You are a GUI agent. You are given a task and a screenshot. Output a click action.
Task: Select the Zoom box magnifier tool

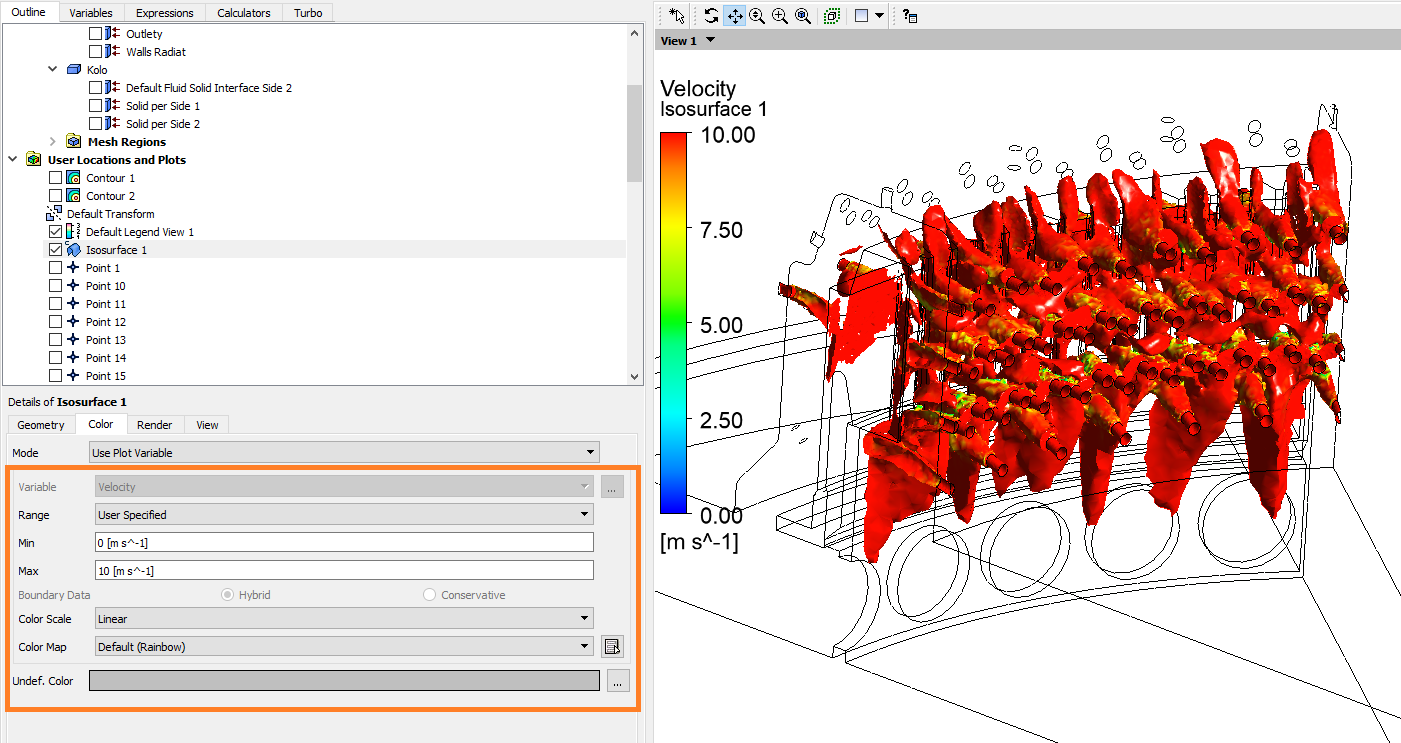779,16
